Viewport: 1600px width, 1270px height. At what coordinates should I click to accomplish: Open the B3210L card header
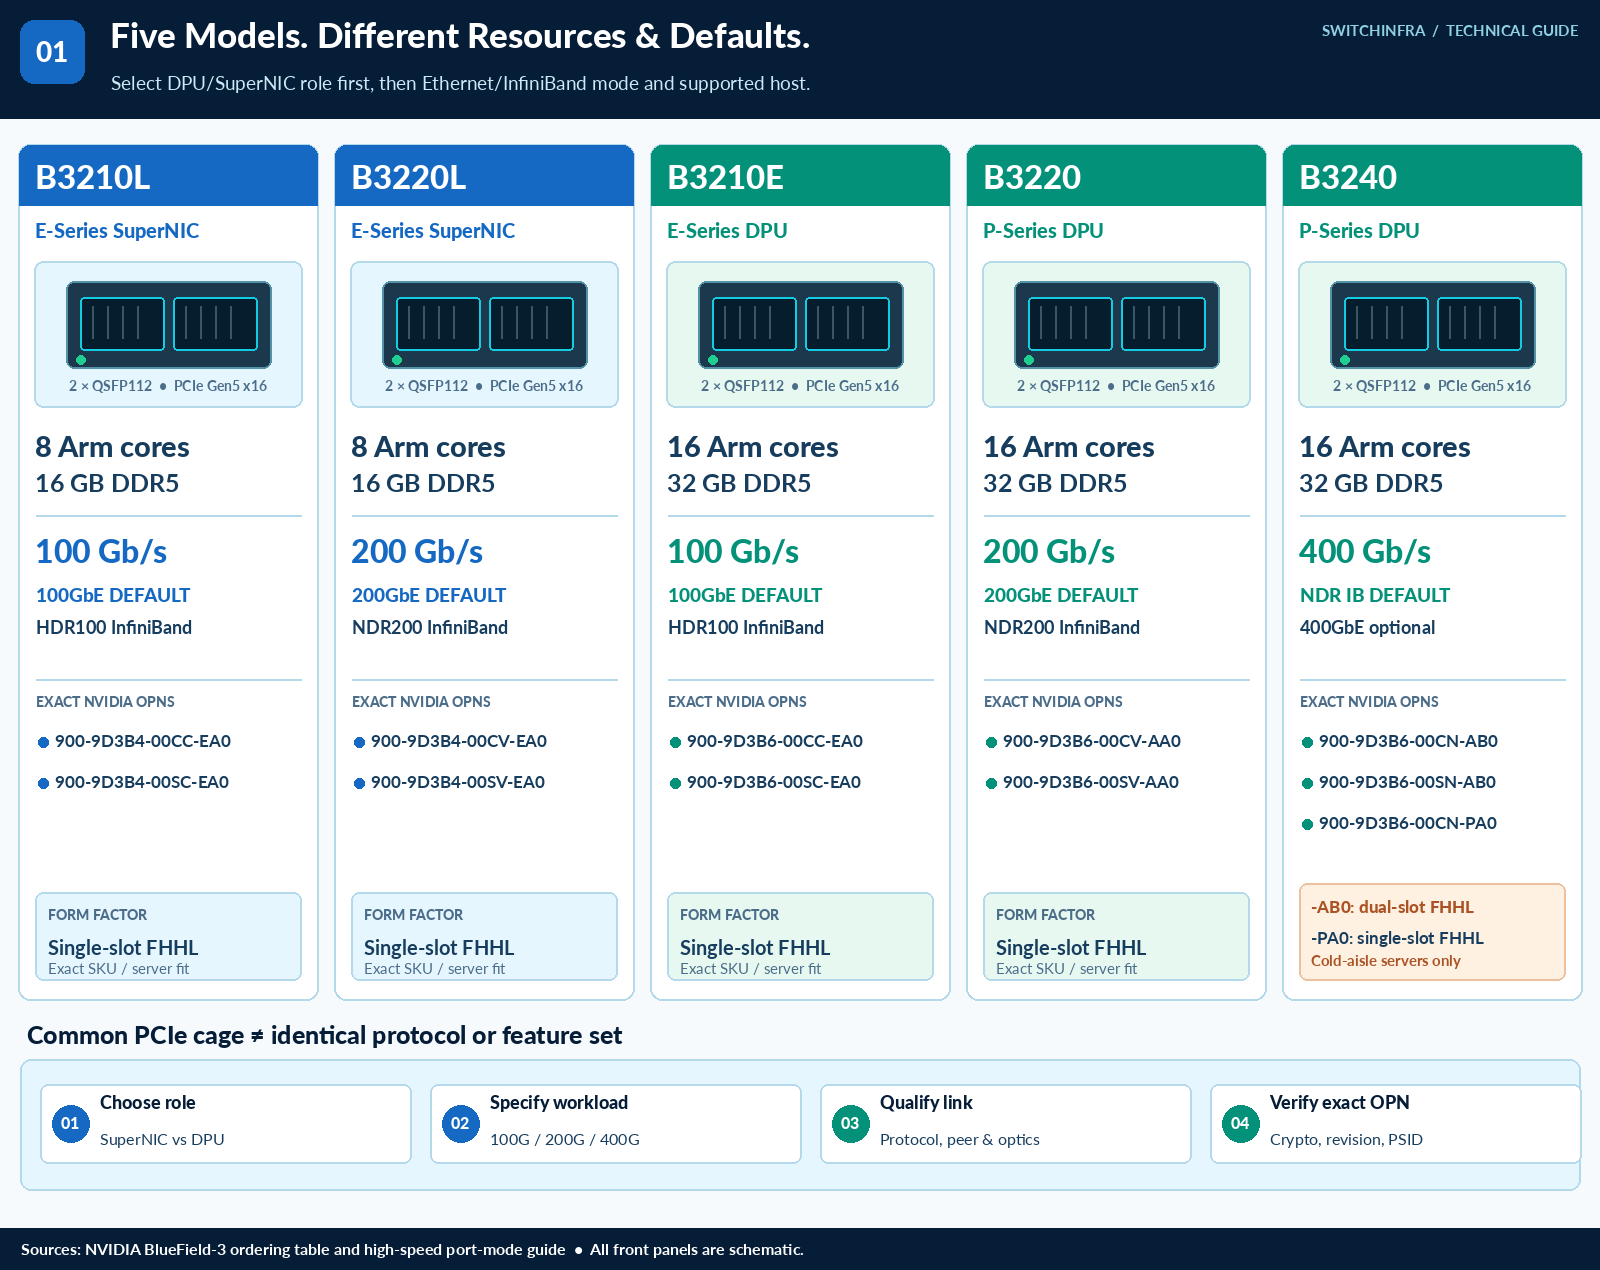(169, 176)
